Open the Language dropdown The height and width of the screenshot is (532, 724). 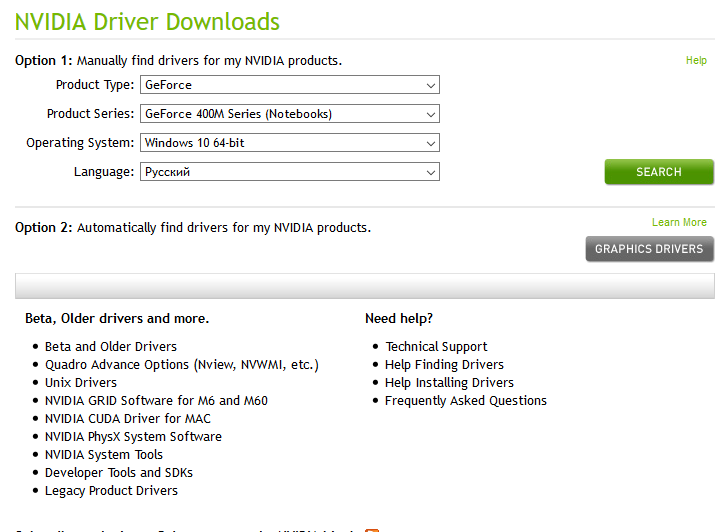pyautogui.click(x=290, y=172)
